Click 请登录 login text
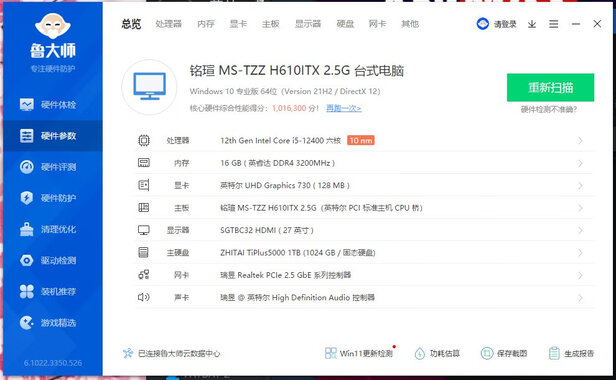This screenshot has height=380, width=616. tap(505, 24)
